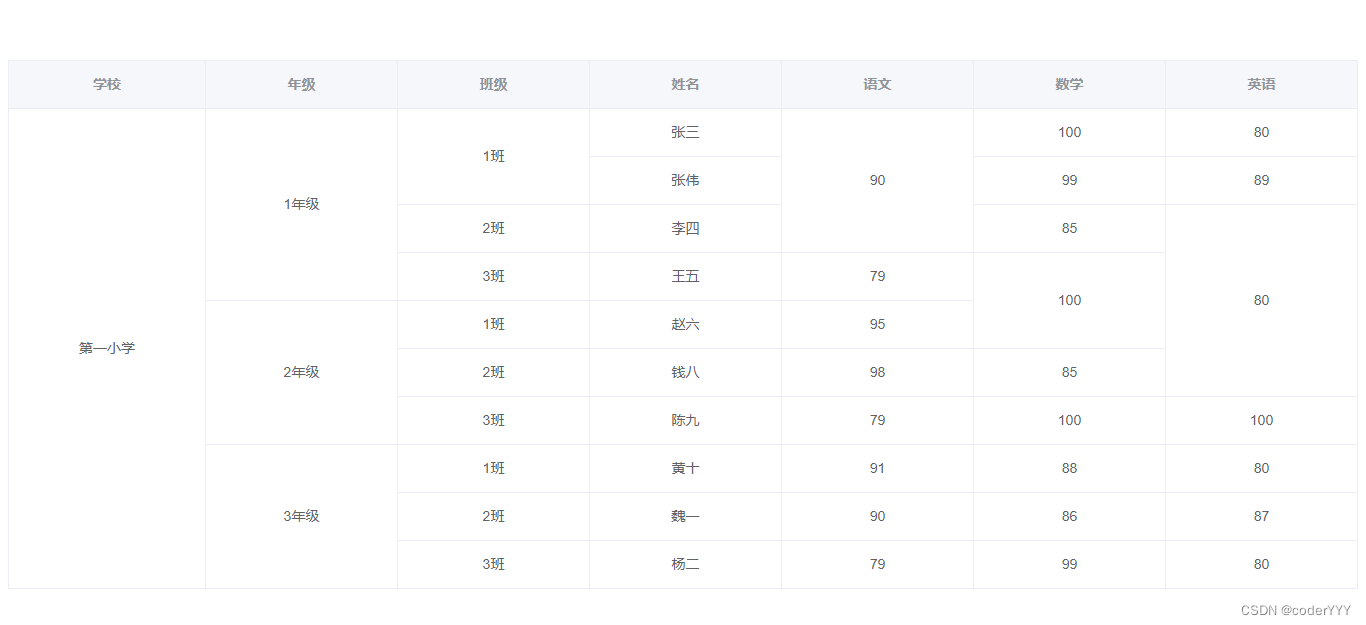Select 钱八's 语文 score of 98
Screen dimensions: 1366x625
[x=877, y=372]
